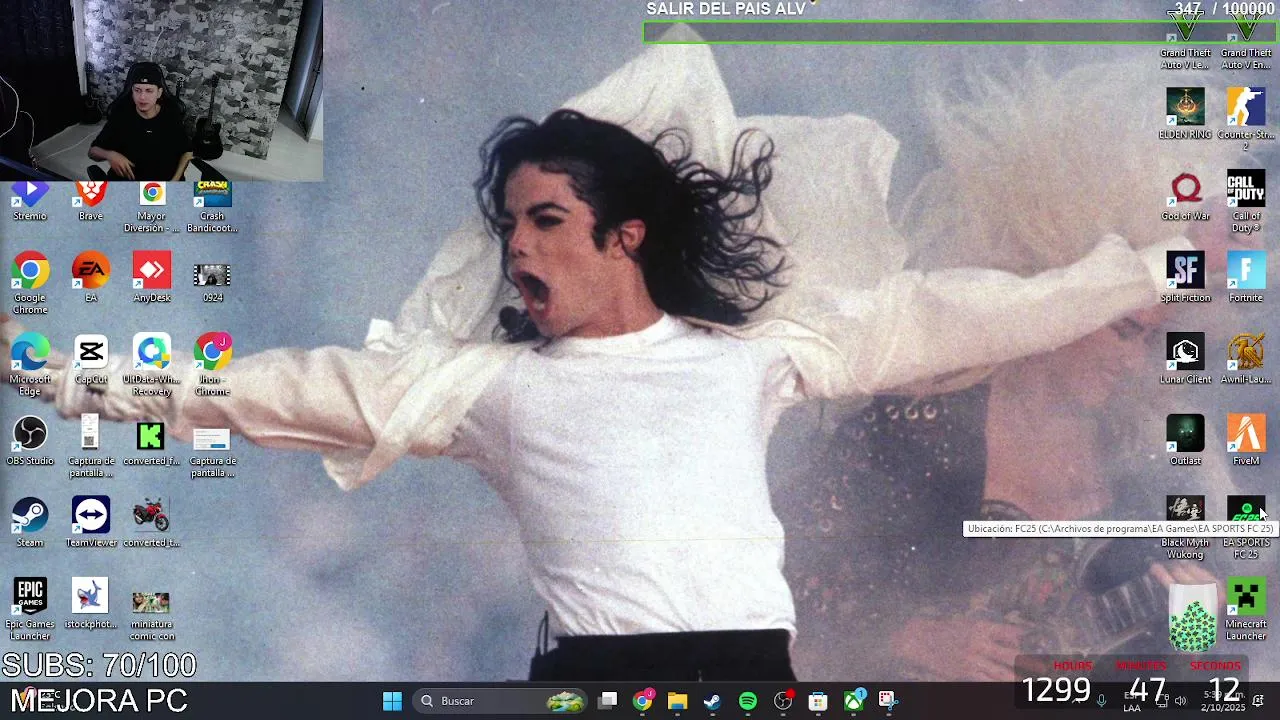Select the CapCut desktop shortcut
This screenshot has height=720, width=1280.
pyautogui.click(x=91, y=360)
